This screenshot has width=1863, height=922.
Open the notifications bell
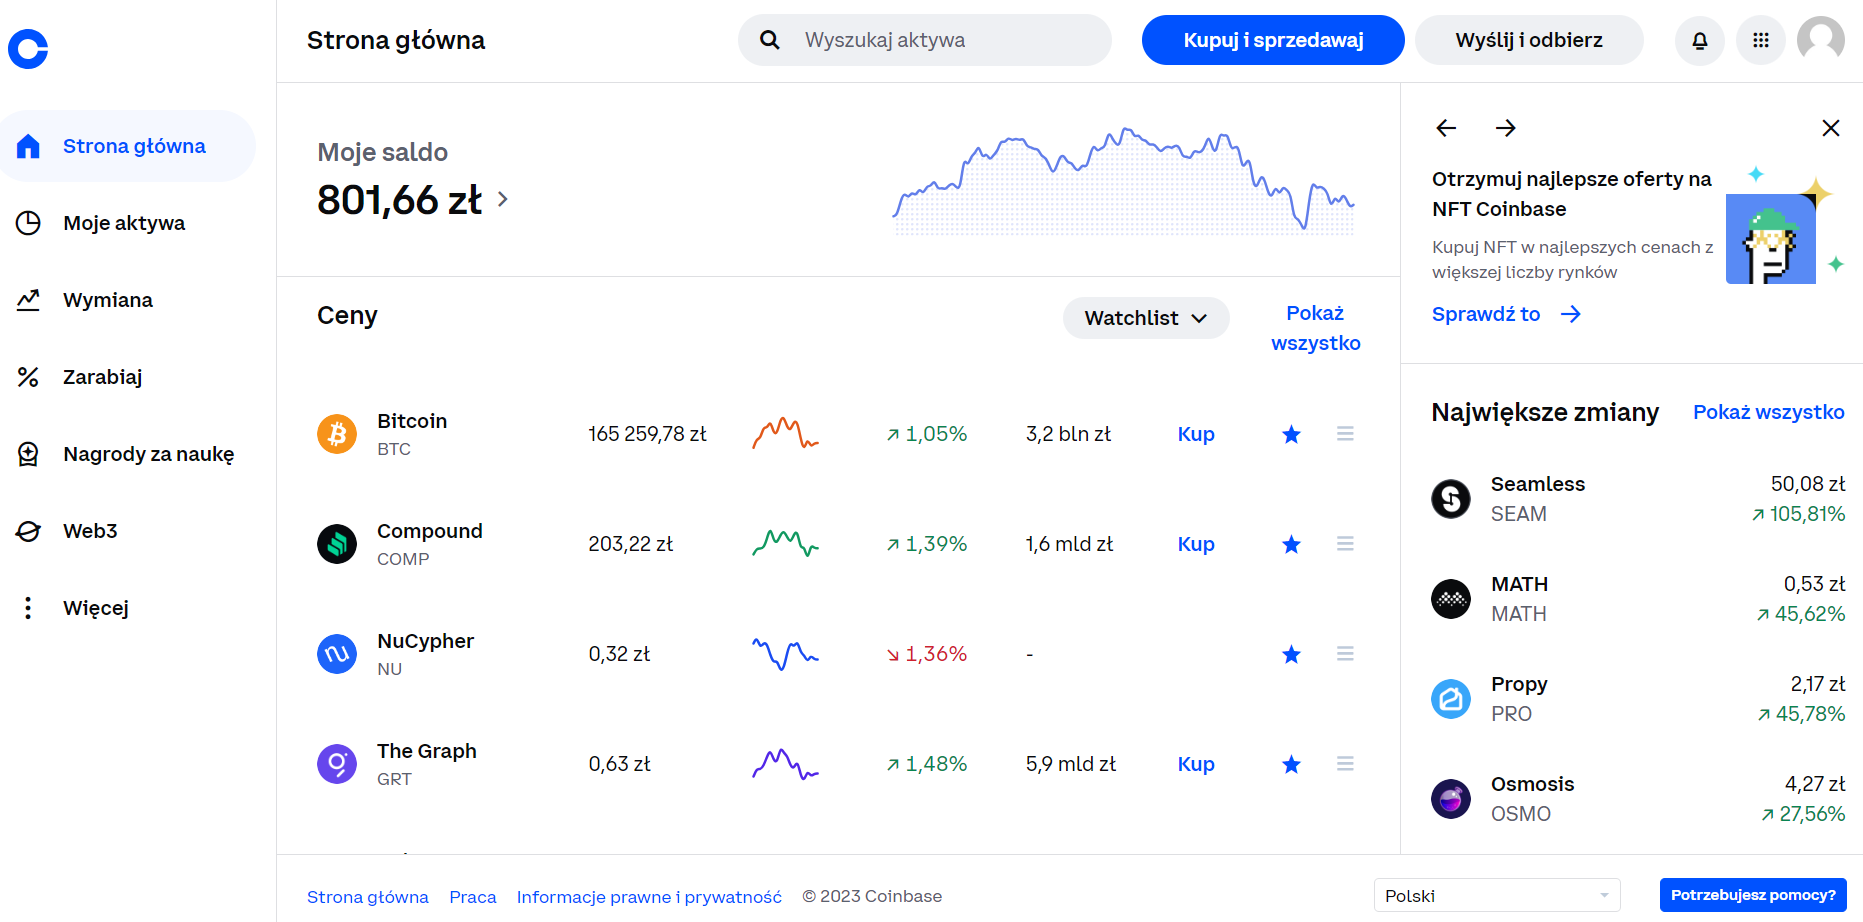[x=1699, y=40]
